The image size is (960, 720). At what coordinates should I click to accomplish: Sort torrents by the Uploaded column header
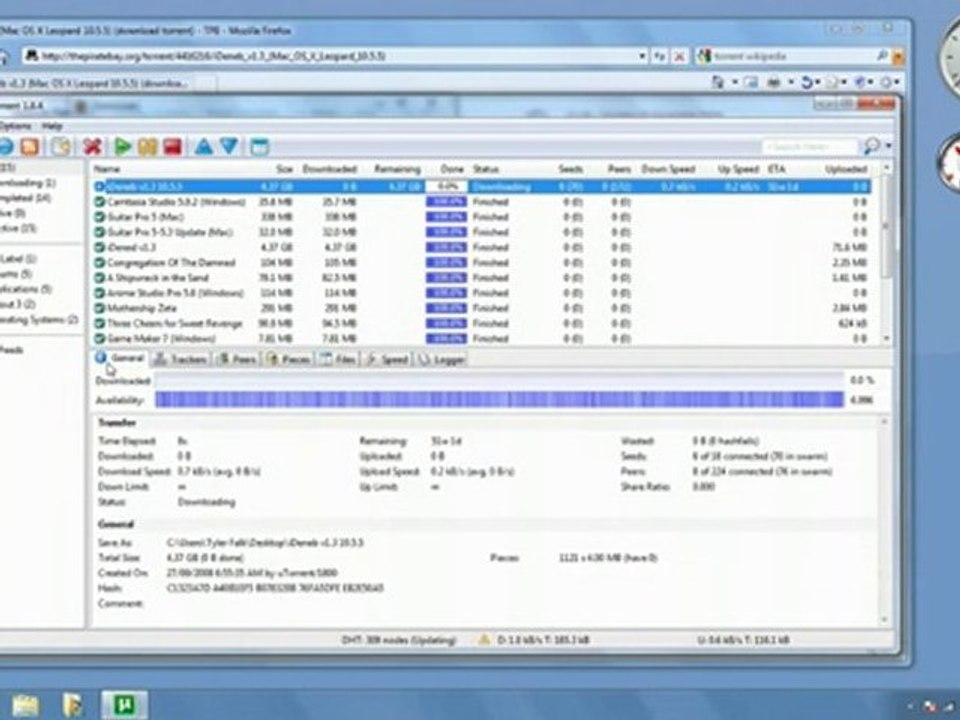pos(846,169)
